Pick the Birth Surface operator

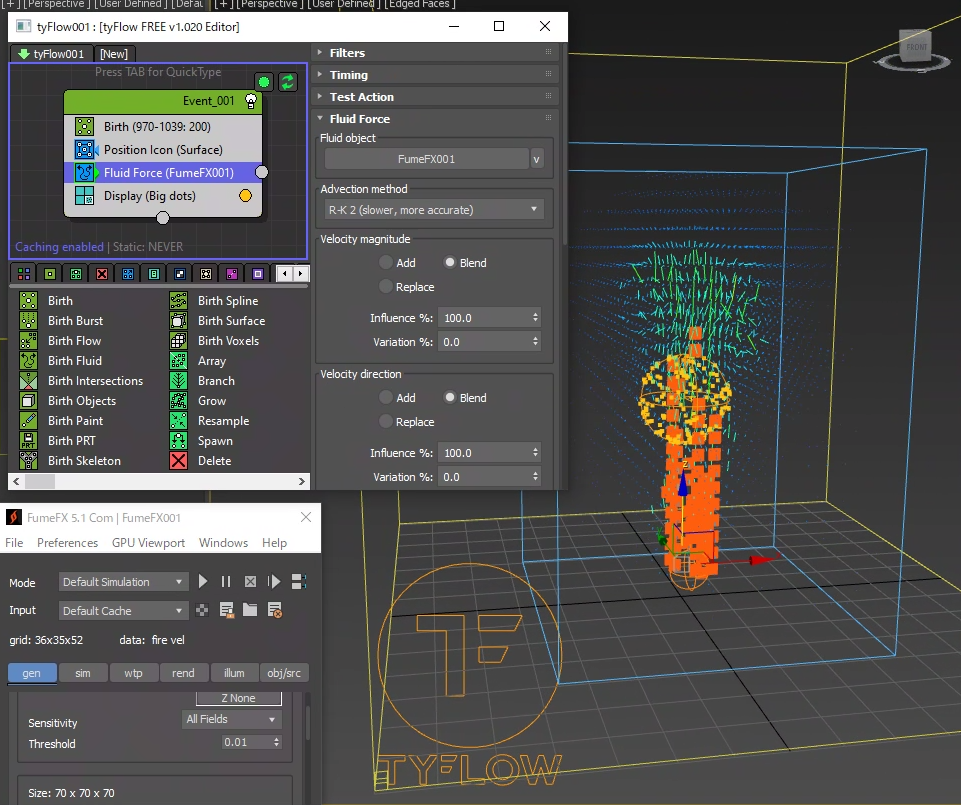[x=218, y=321]
